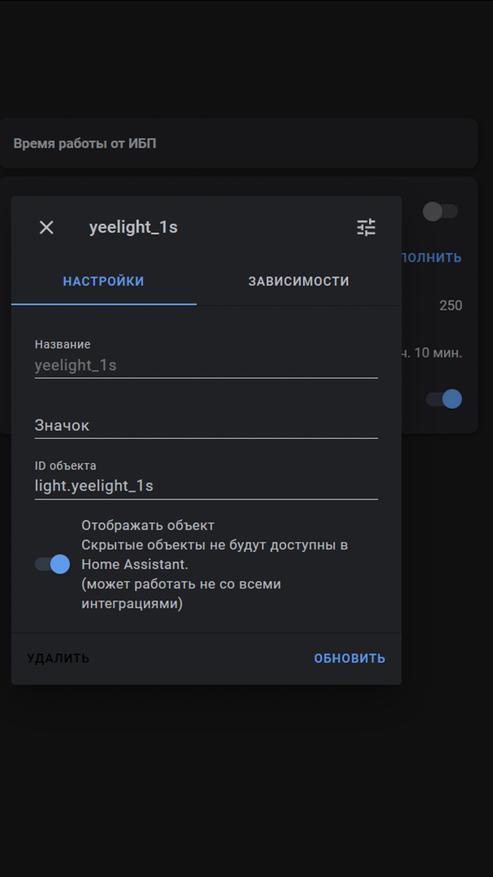Click the 10 мин. duration value
Image resolution: width=493 pixels, height=877 pixels.
pos(432,353)
